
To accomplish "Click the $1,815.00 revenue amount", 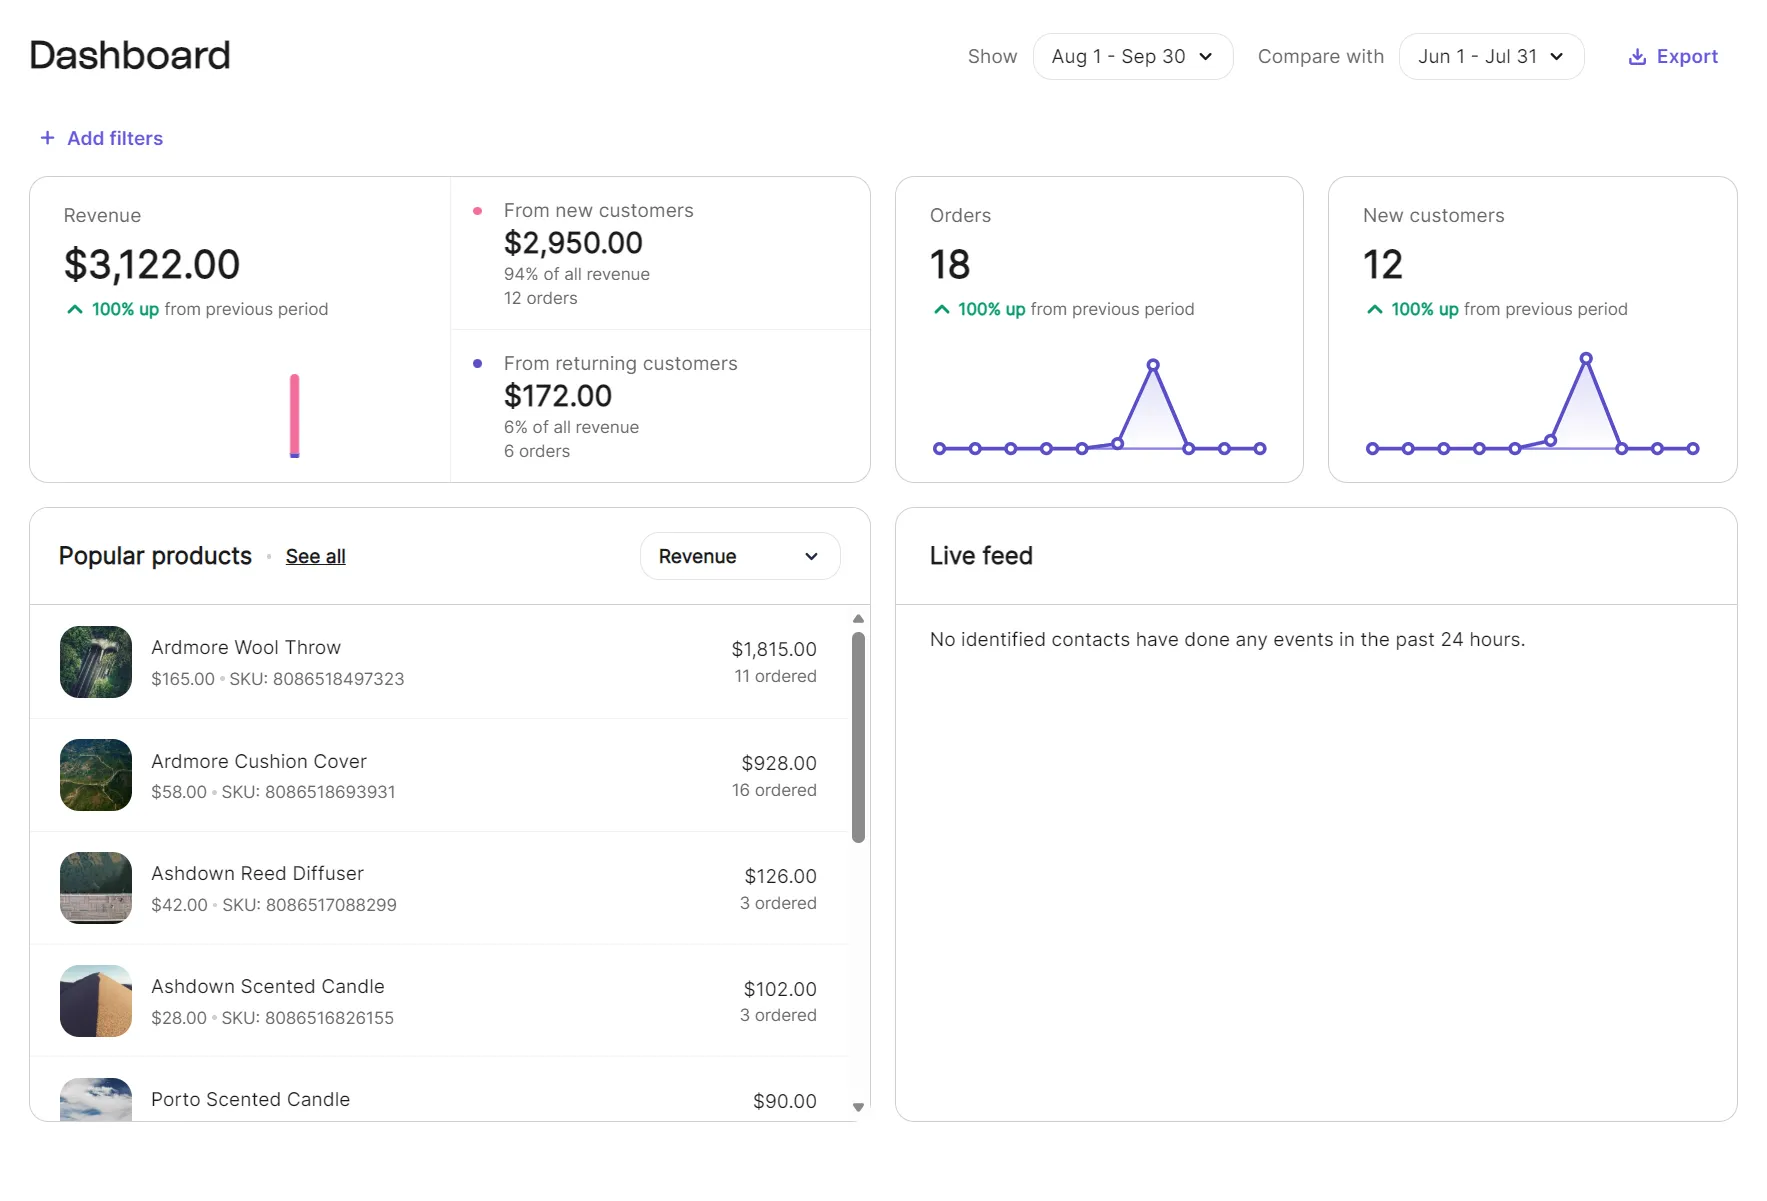I will (774, 650).
